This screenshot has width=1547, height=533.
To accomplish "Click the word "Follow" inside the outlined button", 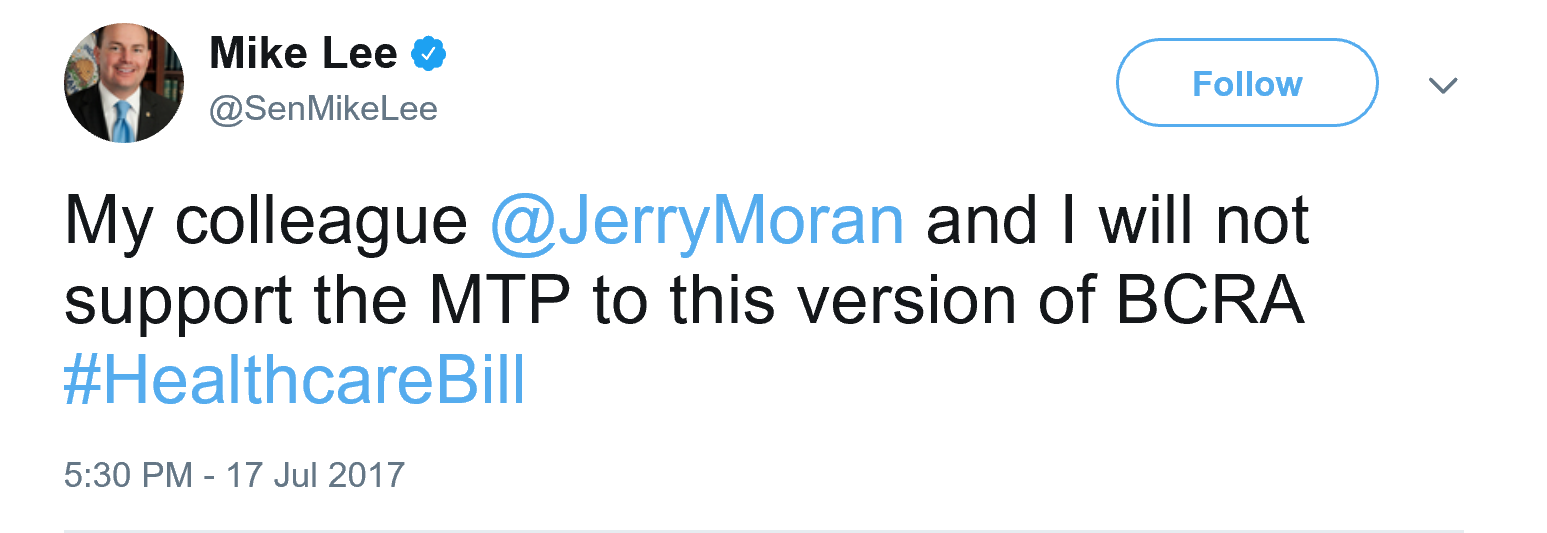I will pyautogui.click(x=1247, y=84).
